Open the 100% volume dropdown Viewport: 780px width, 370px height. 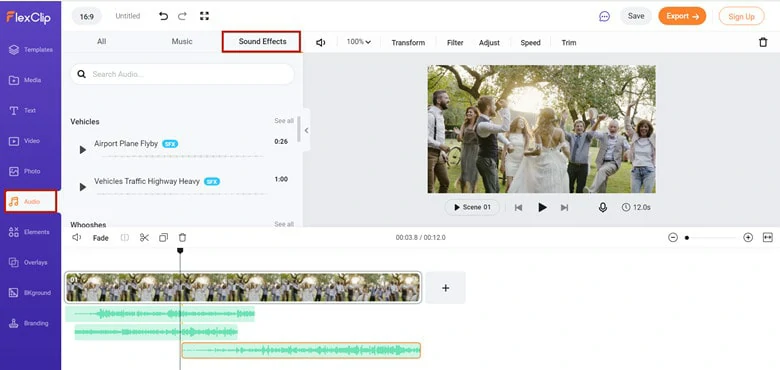(359, 42)
